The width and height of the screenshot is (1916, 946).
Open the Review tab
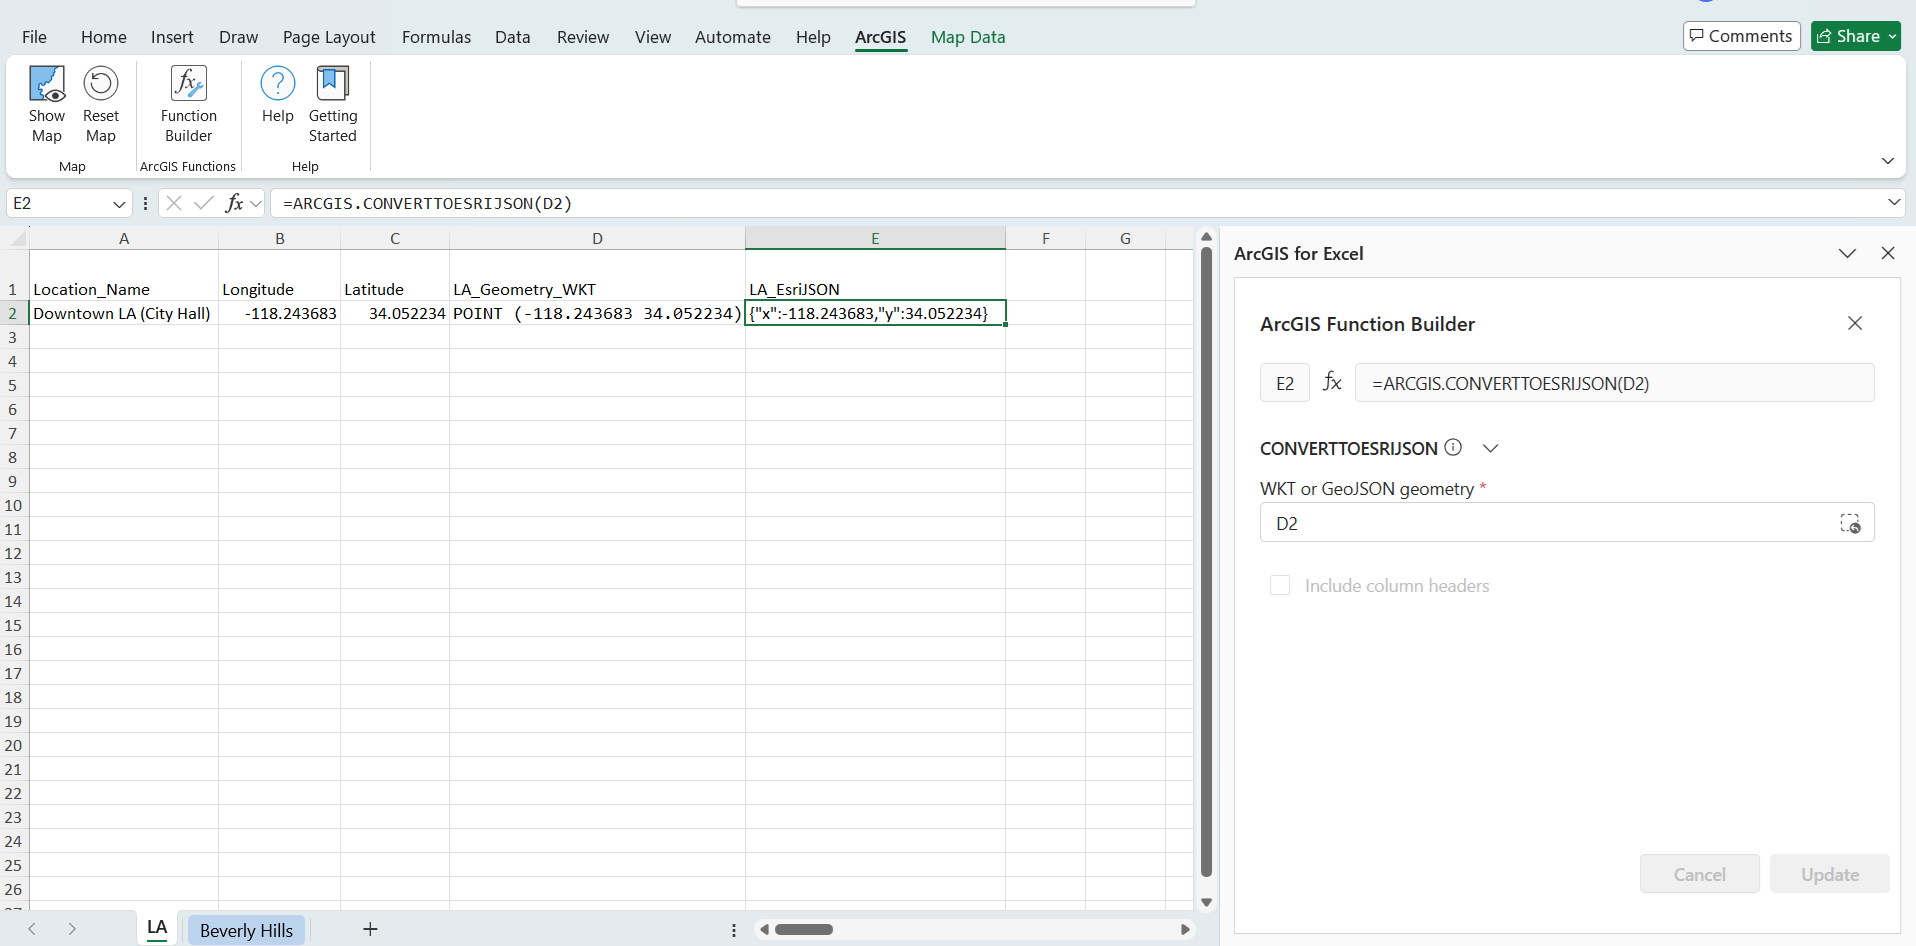[x=583, y=37]
